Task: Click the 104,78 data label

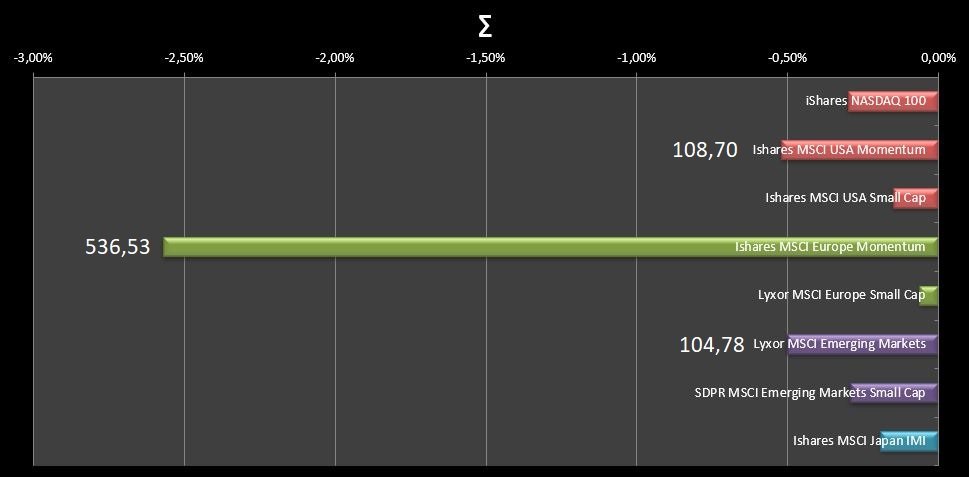Action: (x=711, y=345)
